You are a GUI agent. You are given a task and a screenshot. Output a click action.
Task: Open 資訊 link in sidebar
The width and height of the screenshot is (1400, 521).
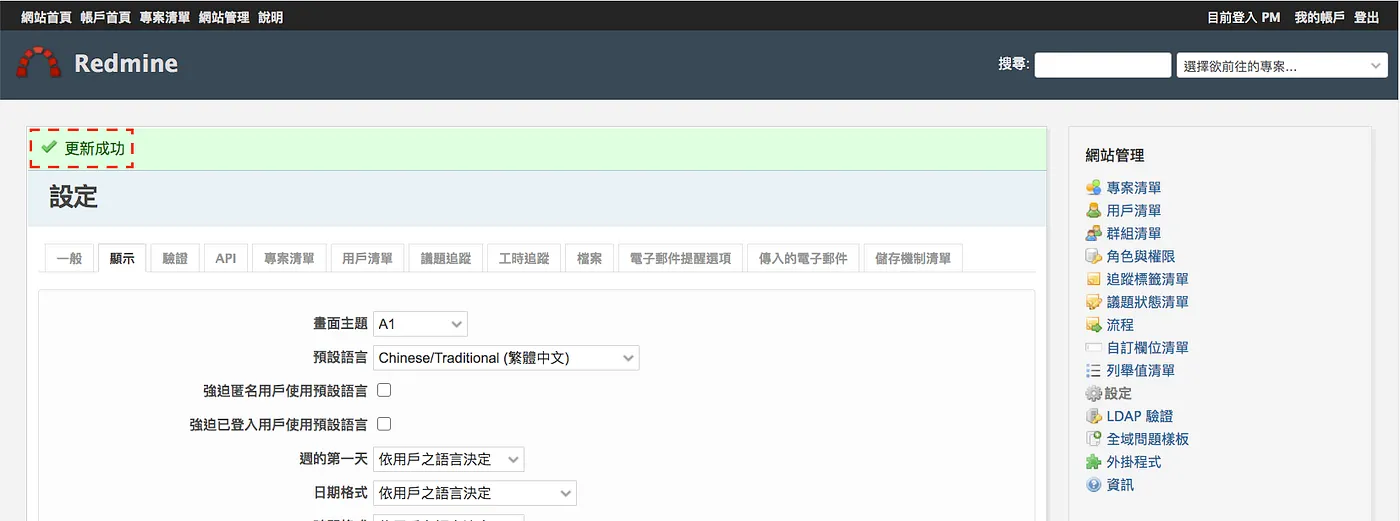(x=1120, y=485)
